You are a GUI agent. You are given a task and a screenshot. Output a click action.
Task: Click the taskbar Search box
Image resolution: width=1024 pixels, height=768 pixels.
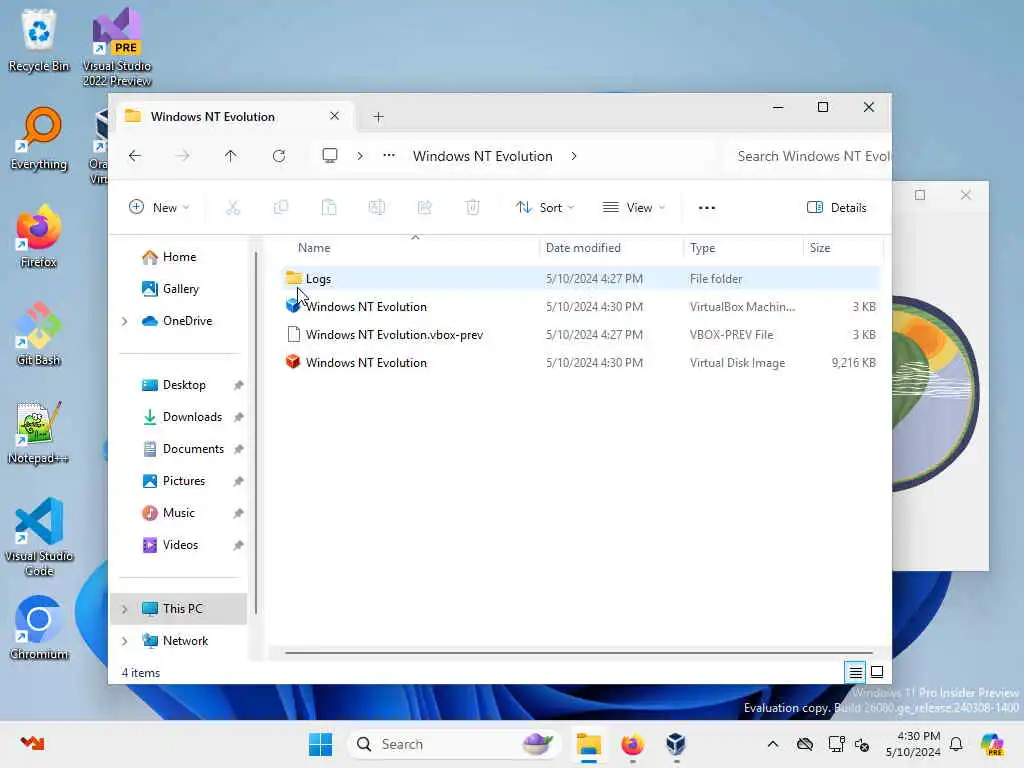tap(455, 744)
